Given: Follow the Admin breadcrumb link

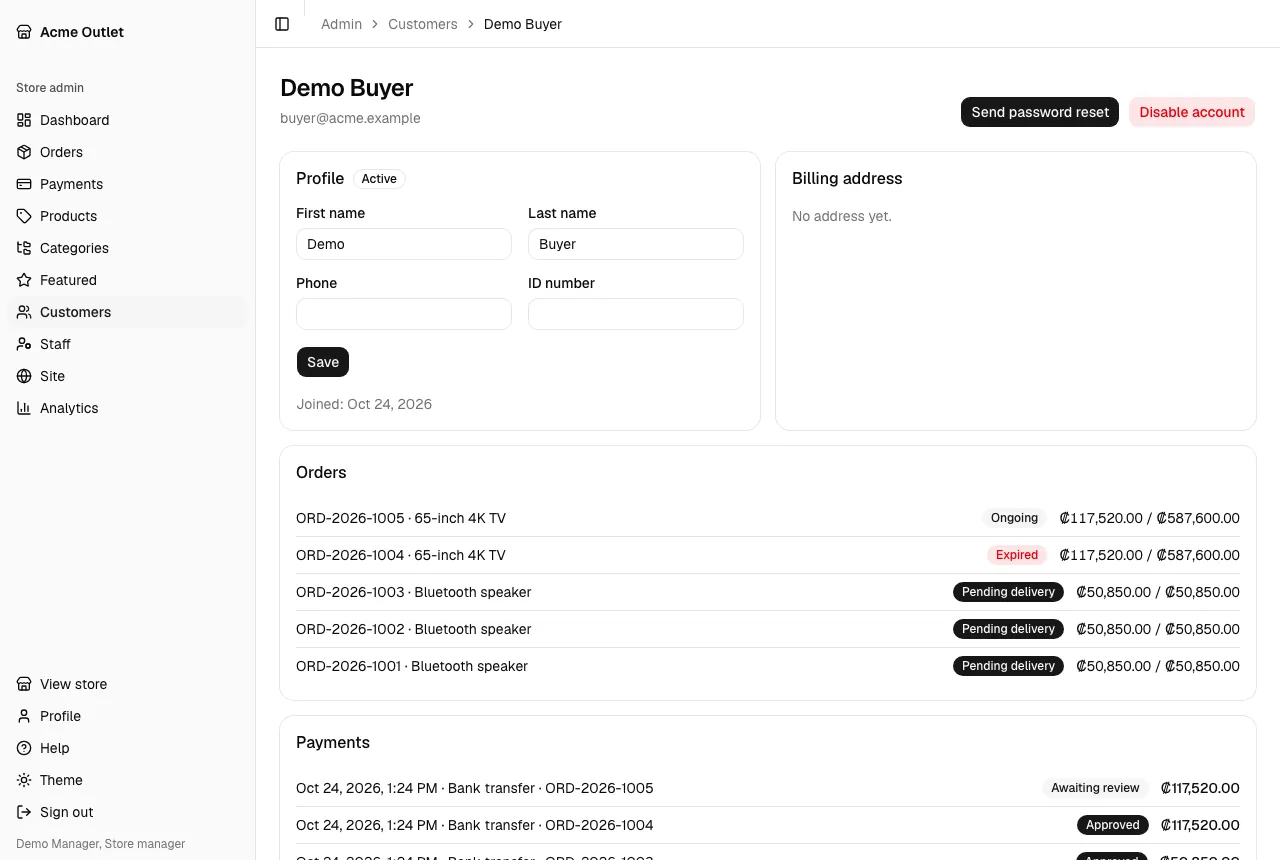Looking at the screenshot, I should pyautogui.click(x=341, y=24).
